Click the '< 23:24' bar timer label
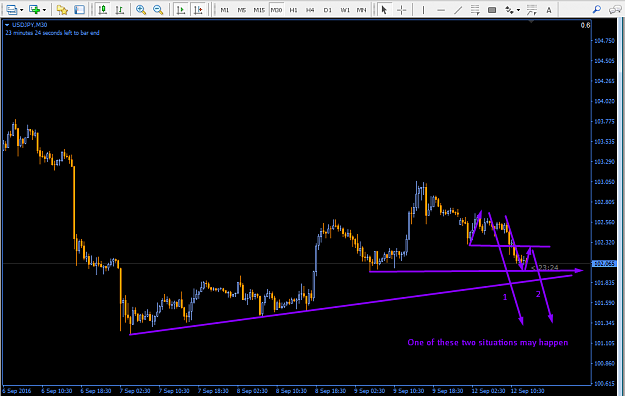 (545, 268)
